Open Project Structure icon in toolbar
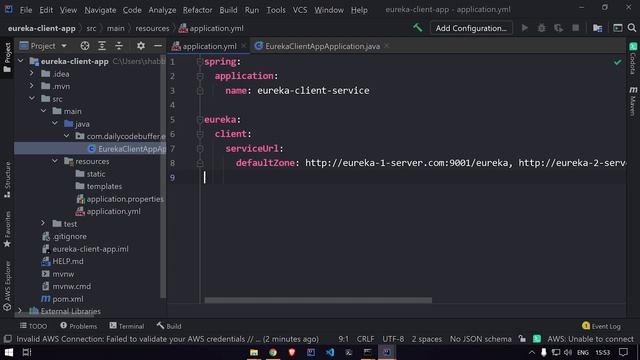The image size is (640, 360). tap(598, 28)
